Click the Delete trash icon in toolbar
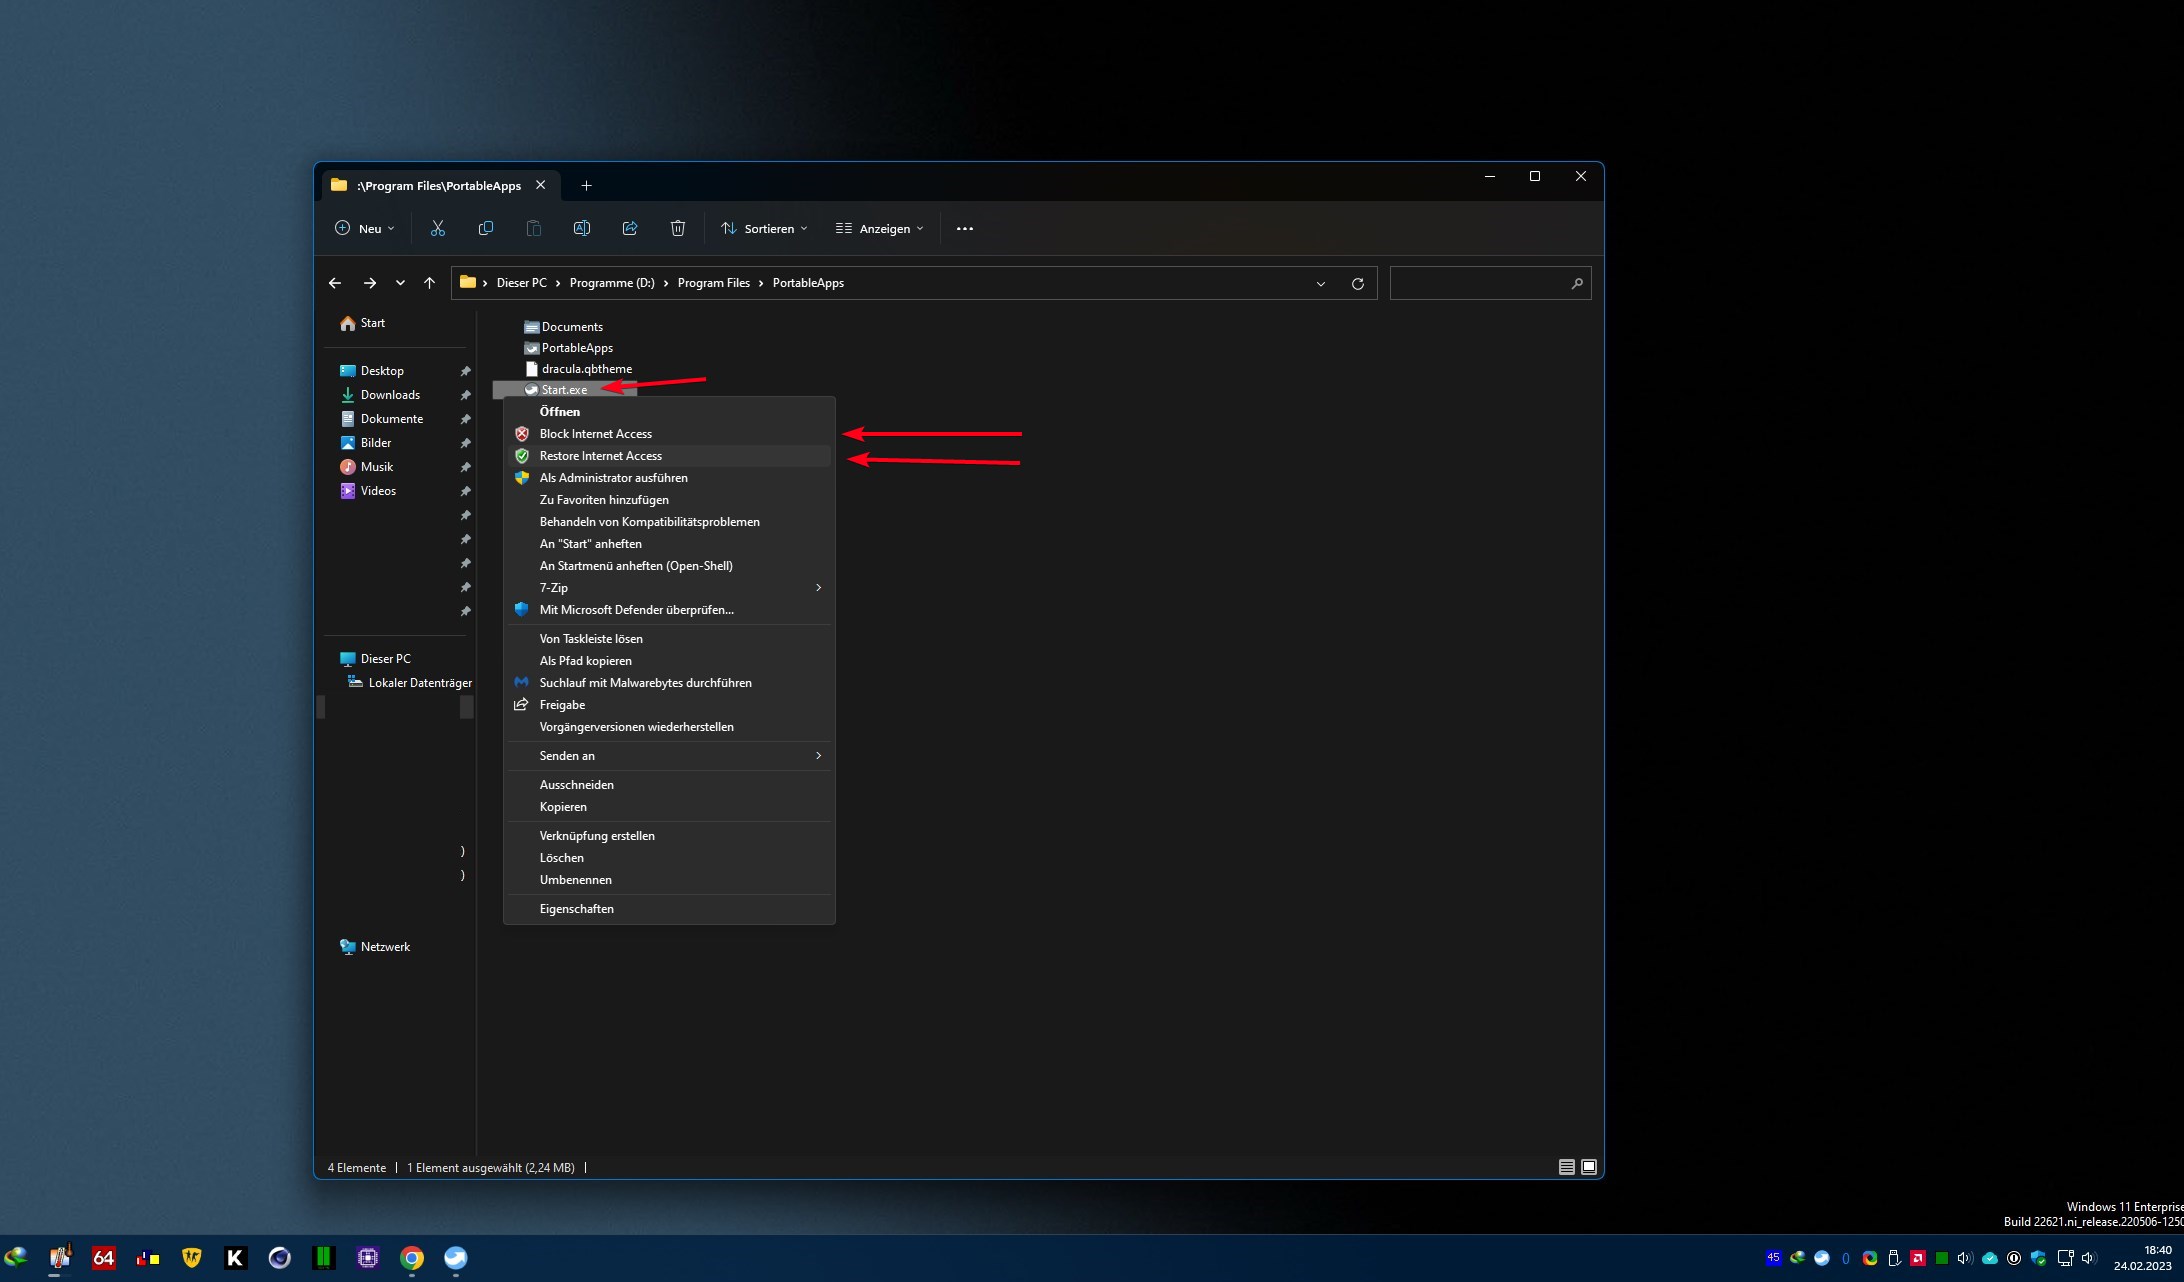 tap(678, 229)
